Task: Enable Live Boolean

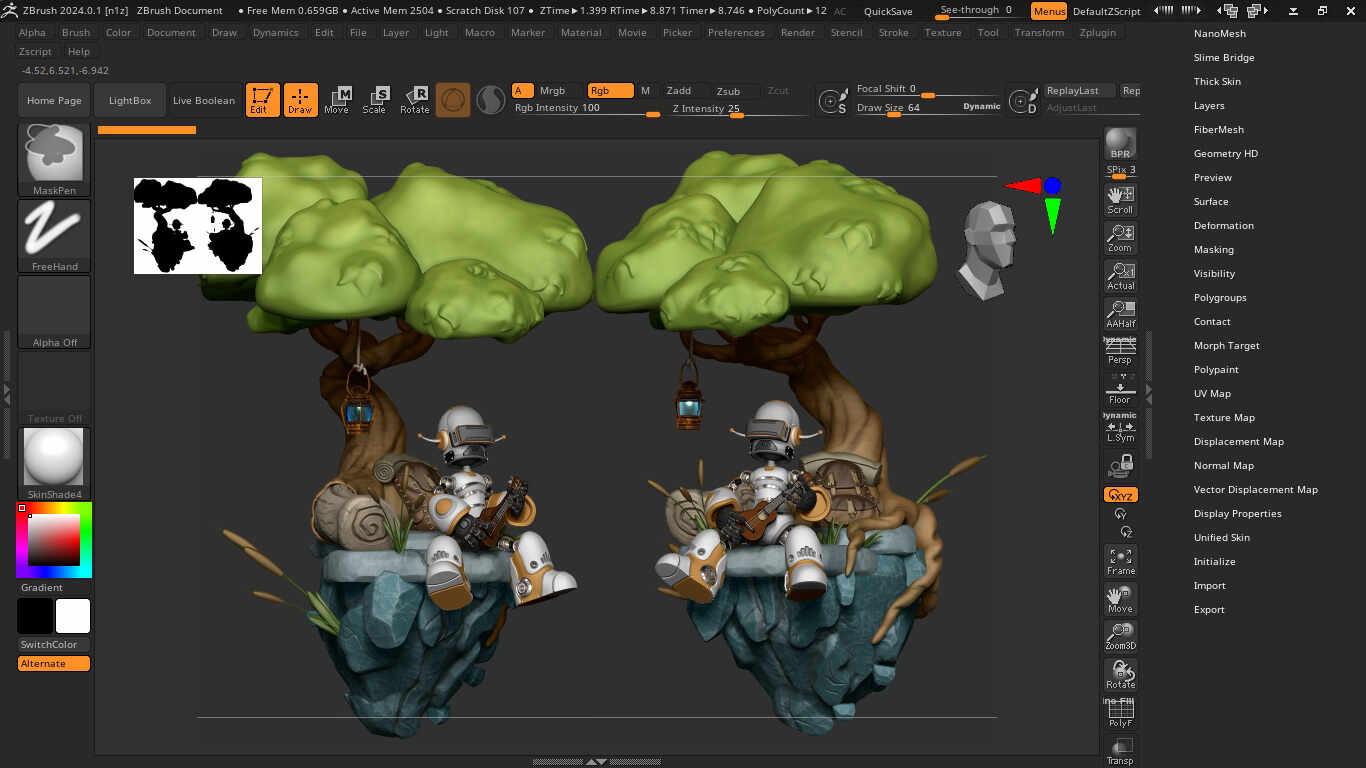Action: coord(203,99)
